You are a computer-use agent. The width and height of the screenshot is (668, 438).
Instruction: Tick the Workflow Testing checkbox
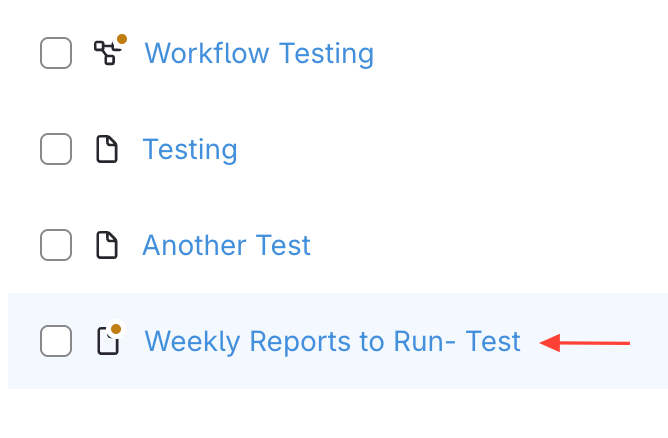point(56,53)
